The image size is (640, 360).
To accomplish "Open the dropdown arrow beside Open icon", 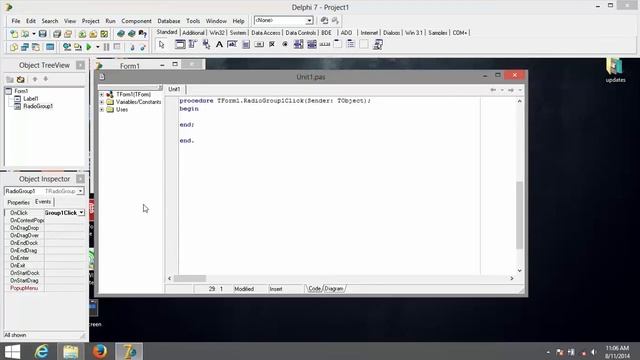I will [34, 34].
